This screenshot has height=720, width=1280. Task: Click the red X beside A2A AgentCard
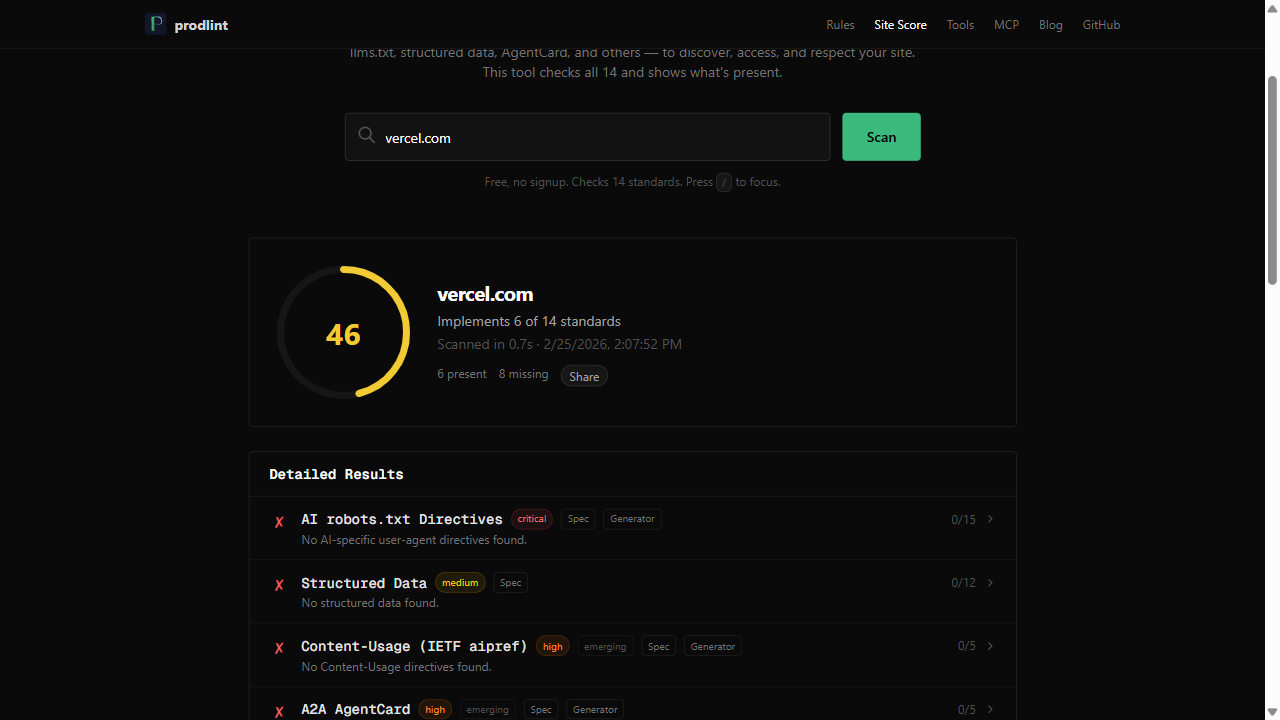click(279, 711)
